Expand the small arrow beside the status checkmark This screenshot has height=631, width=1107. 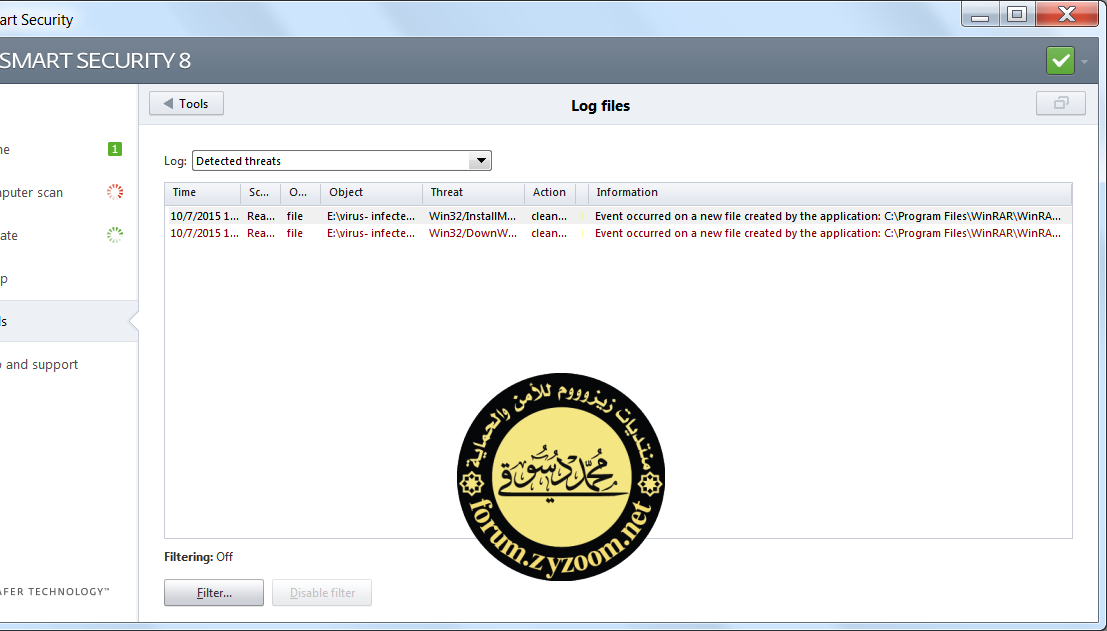(1084, 61)
